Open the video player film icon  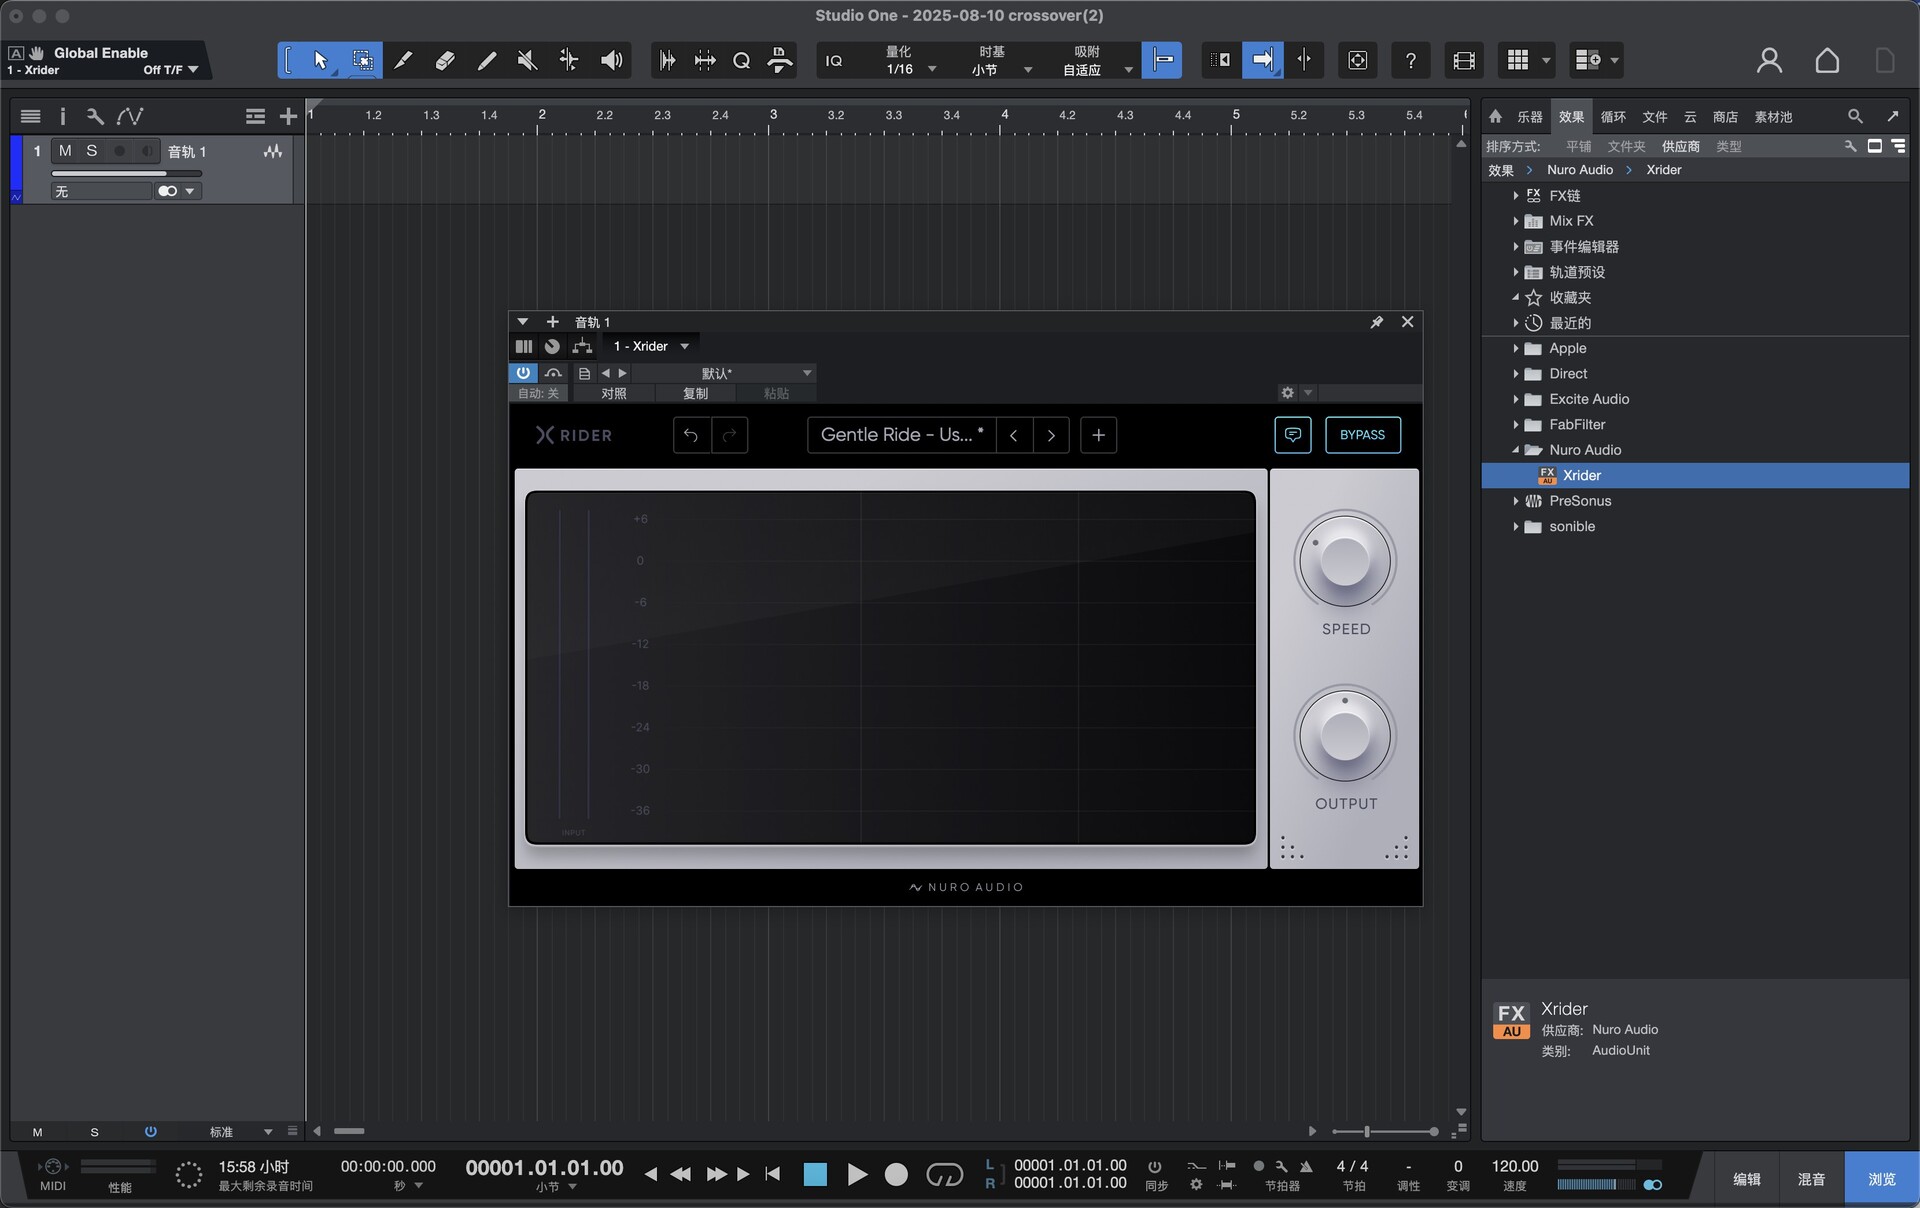coord(1464,61)
